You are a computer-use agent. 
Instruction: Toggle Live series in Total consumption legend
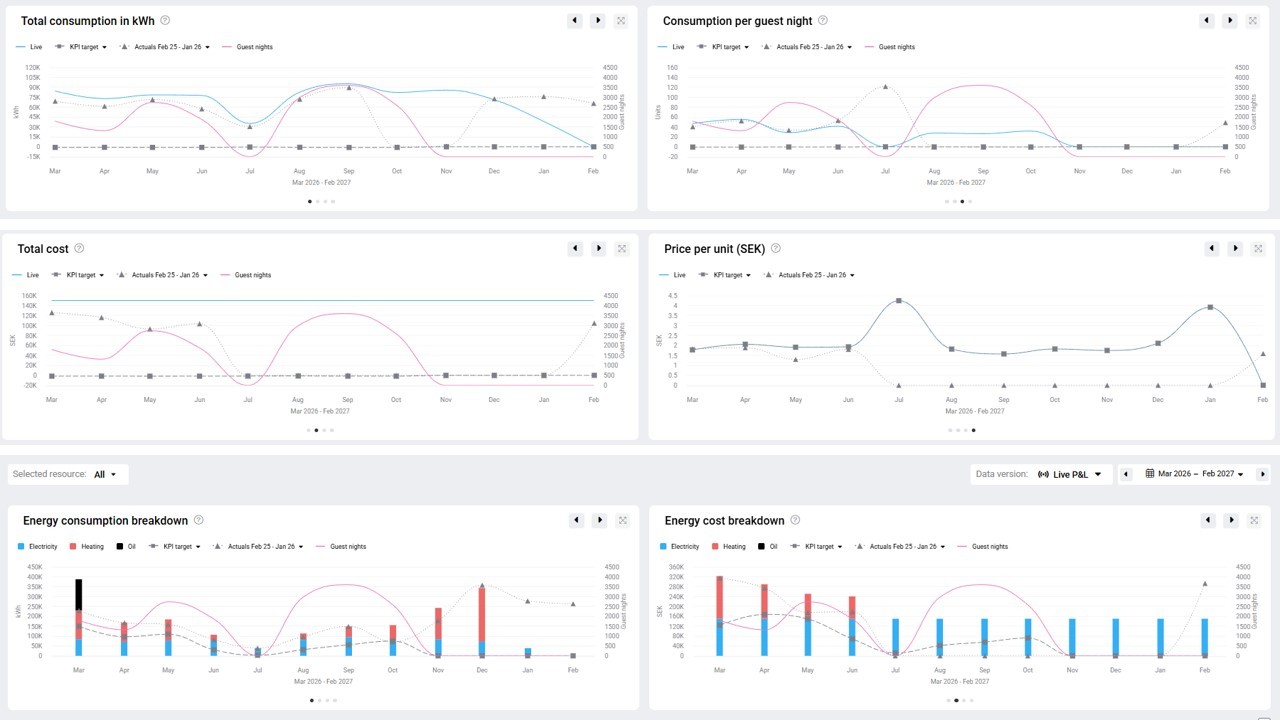30,47
